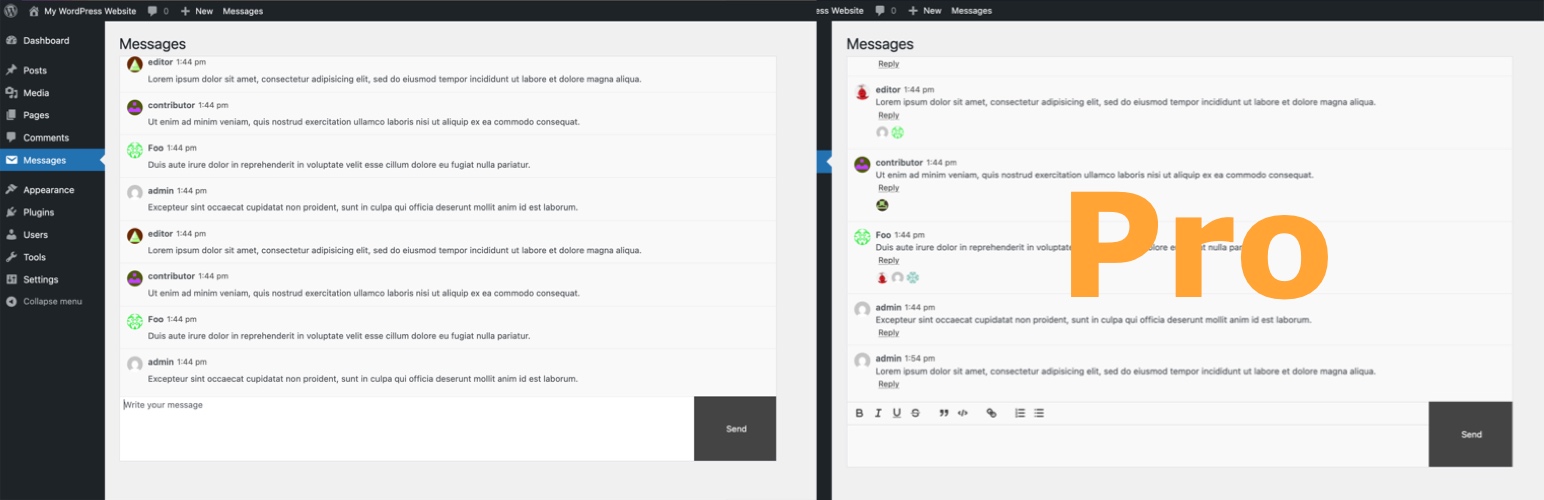Click the rich text message area
The height and width of the screenshot is (500, 1544).
click(x=1138, y=445)
